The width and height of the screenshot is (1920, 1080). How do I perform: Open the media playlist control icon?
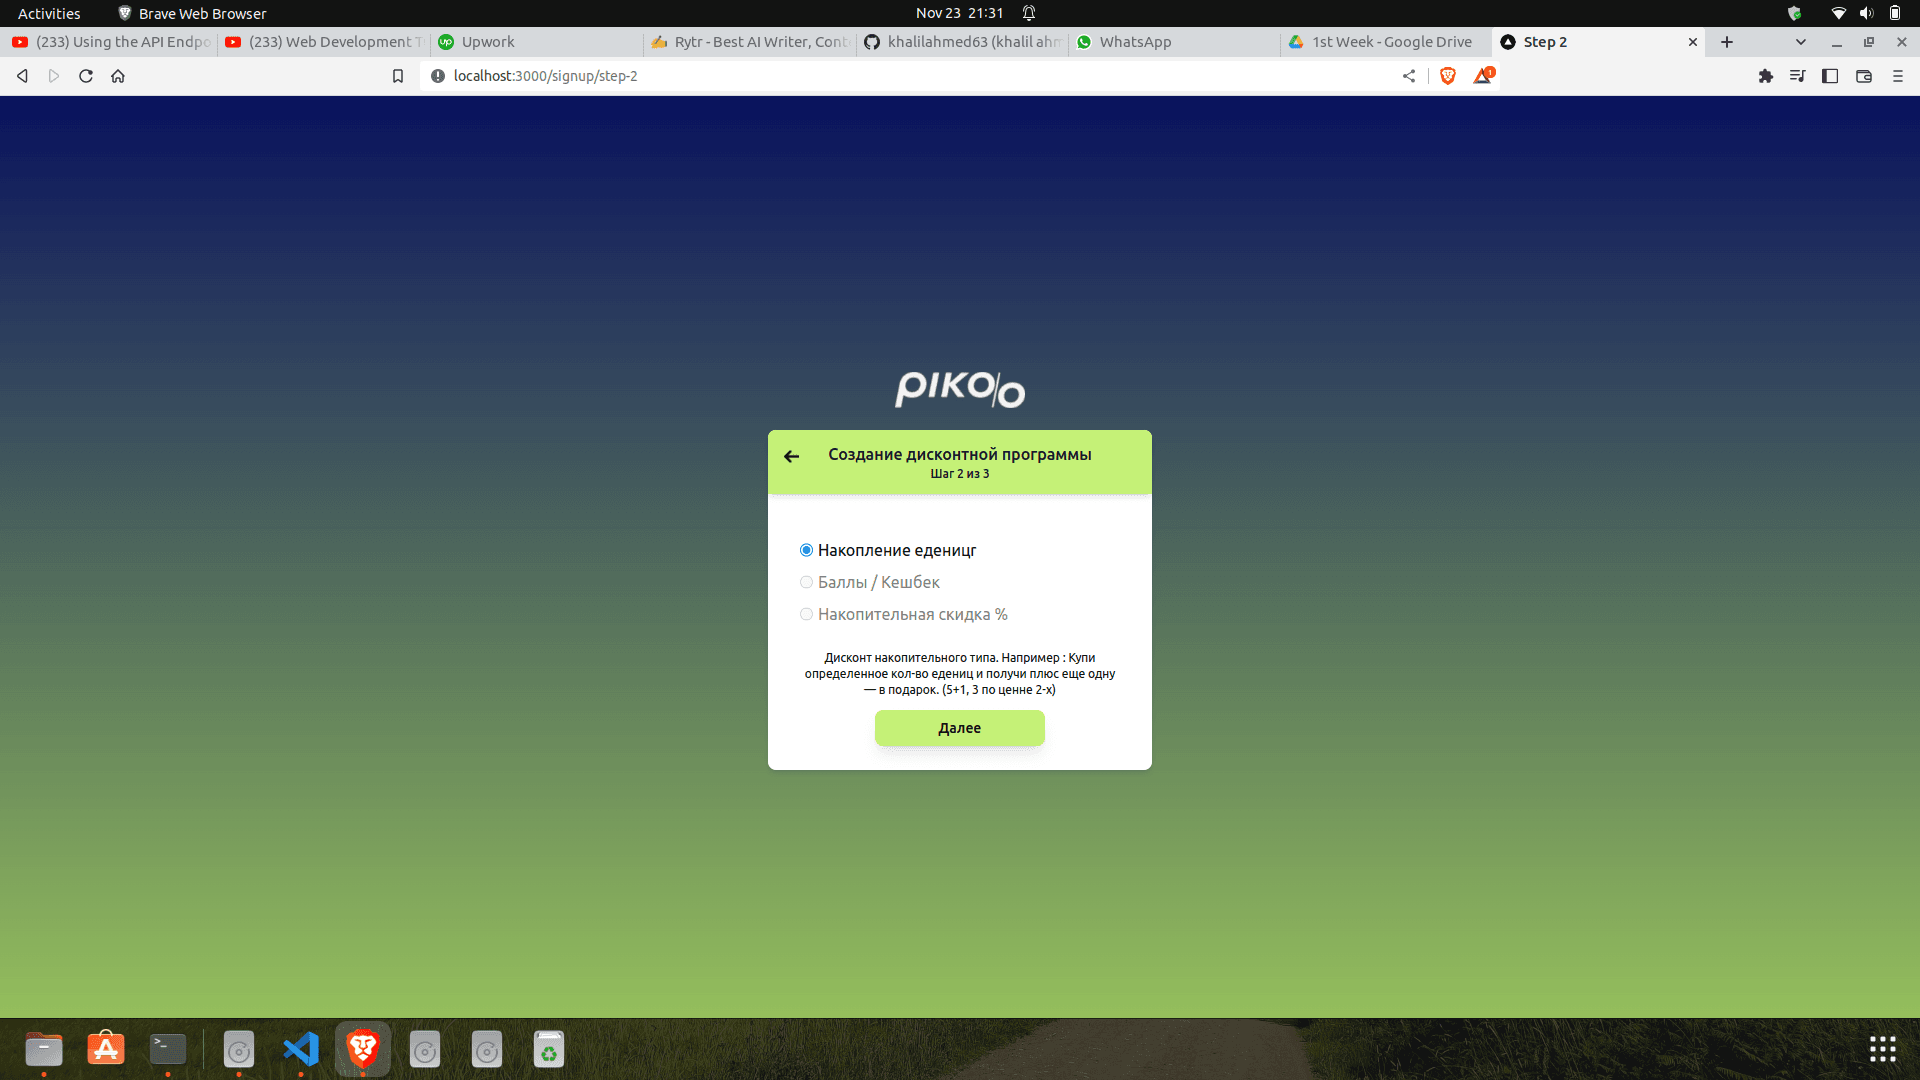[x=1797, y=76]
